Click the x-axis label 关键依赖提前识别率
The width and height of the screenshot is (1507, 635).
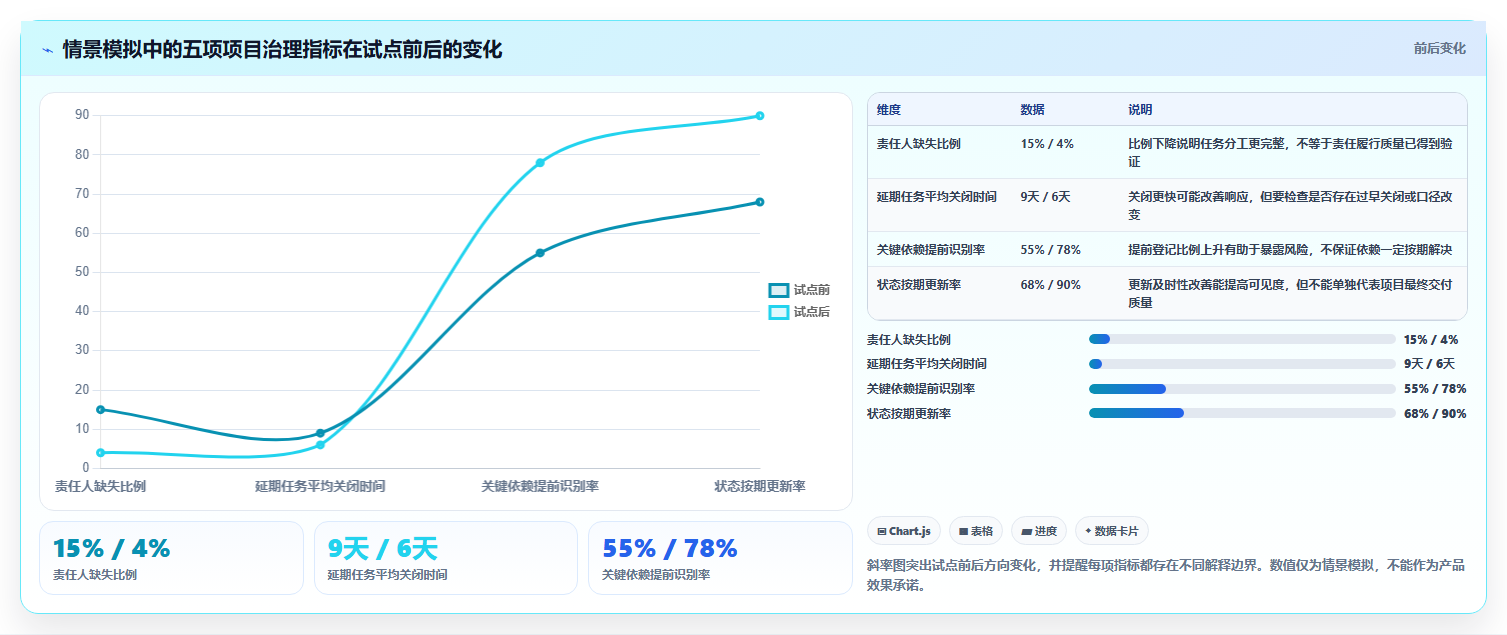tap(540, 486)
